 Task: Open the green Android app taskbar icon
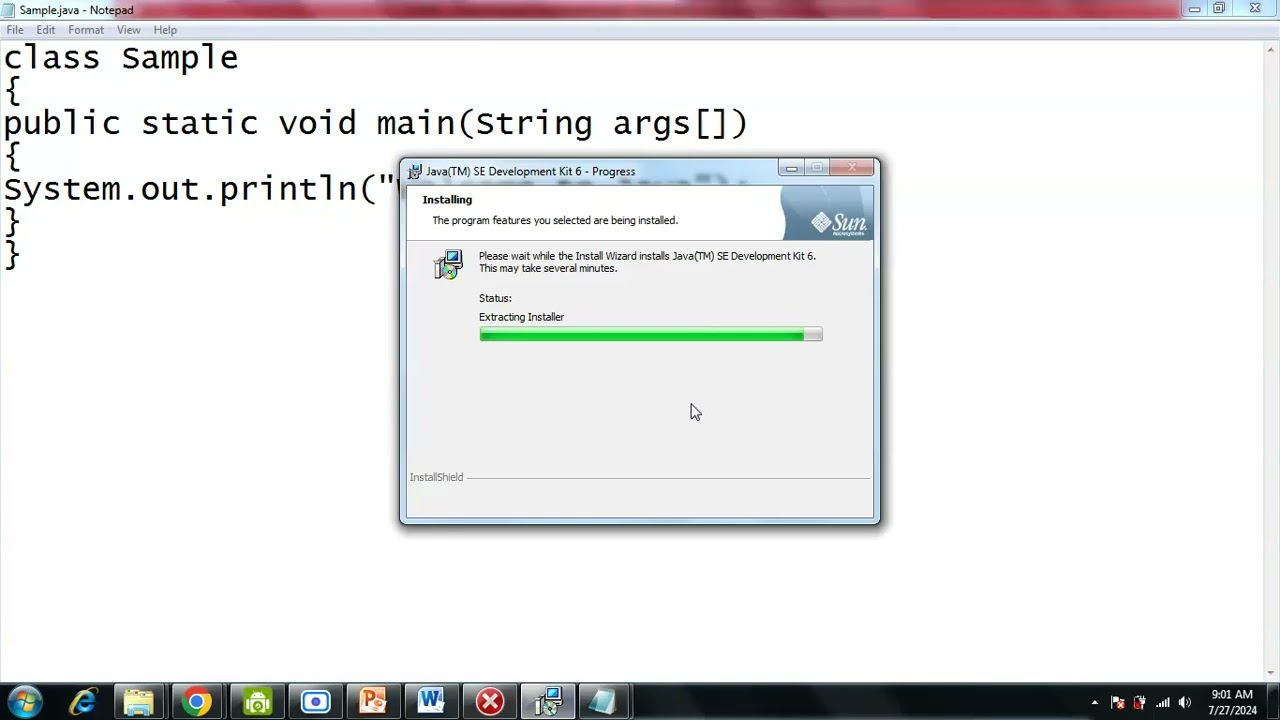257,702
